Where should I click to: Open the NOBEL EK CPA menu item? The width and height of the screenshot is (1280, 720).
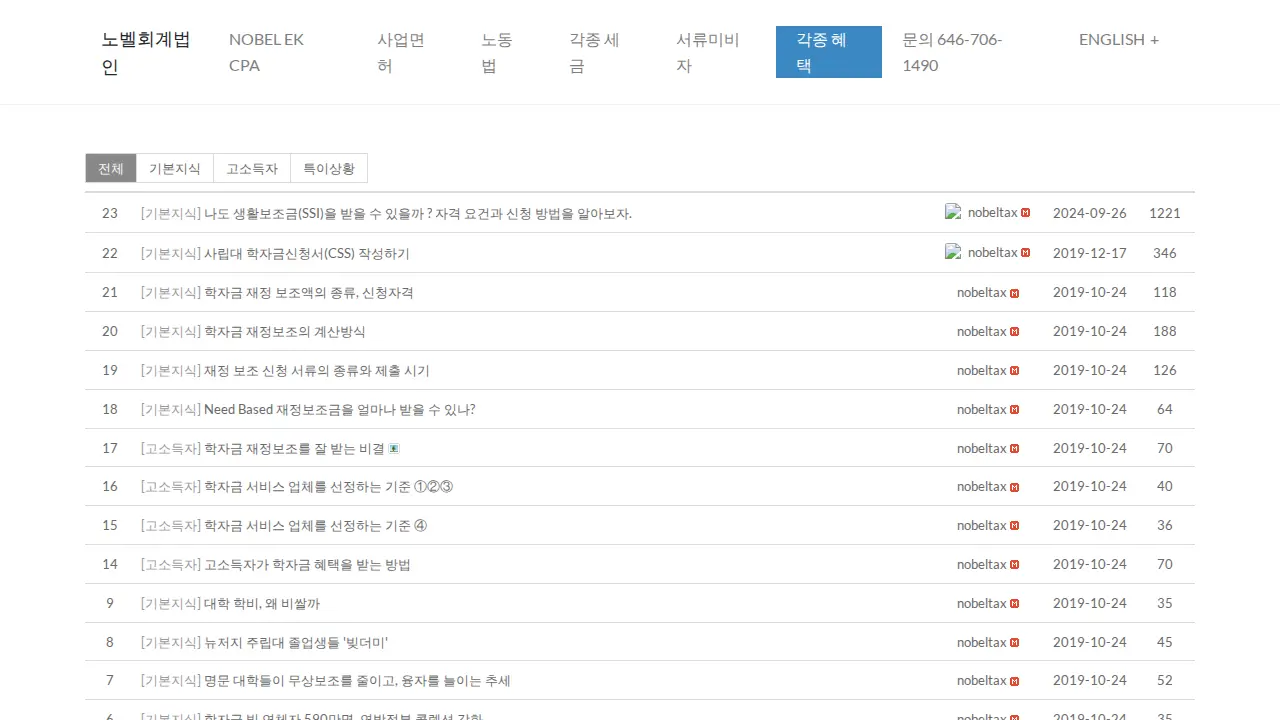pos(283,52)
